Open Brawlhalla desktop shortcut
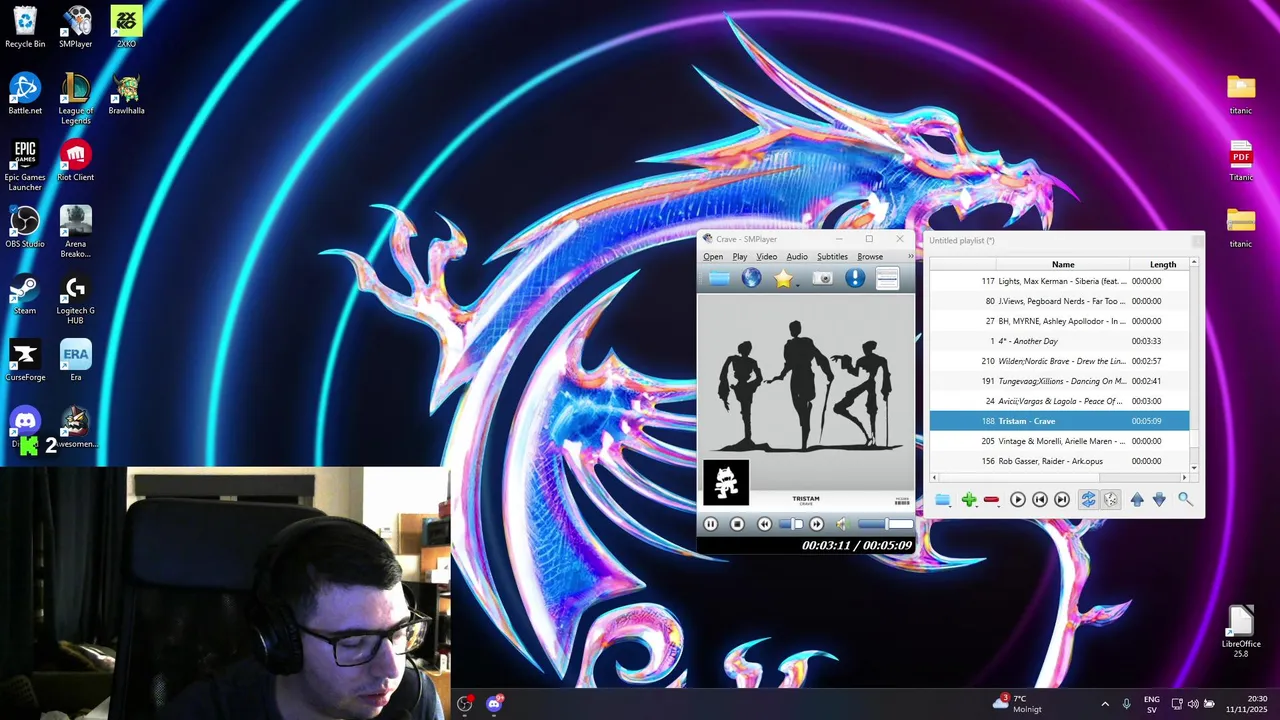The height and width of the screenshot is (720, 1280). coord(126,94)
